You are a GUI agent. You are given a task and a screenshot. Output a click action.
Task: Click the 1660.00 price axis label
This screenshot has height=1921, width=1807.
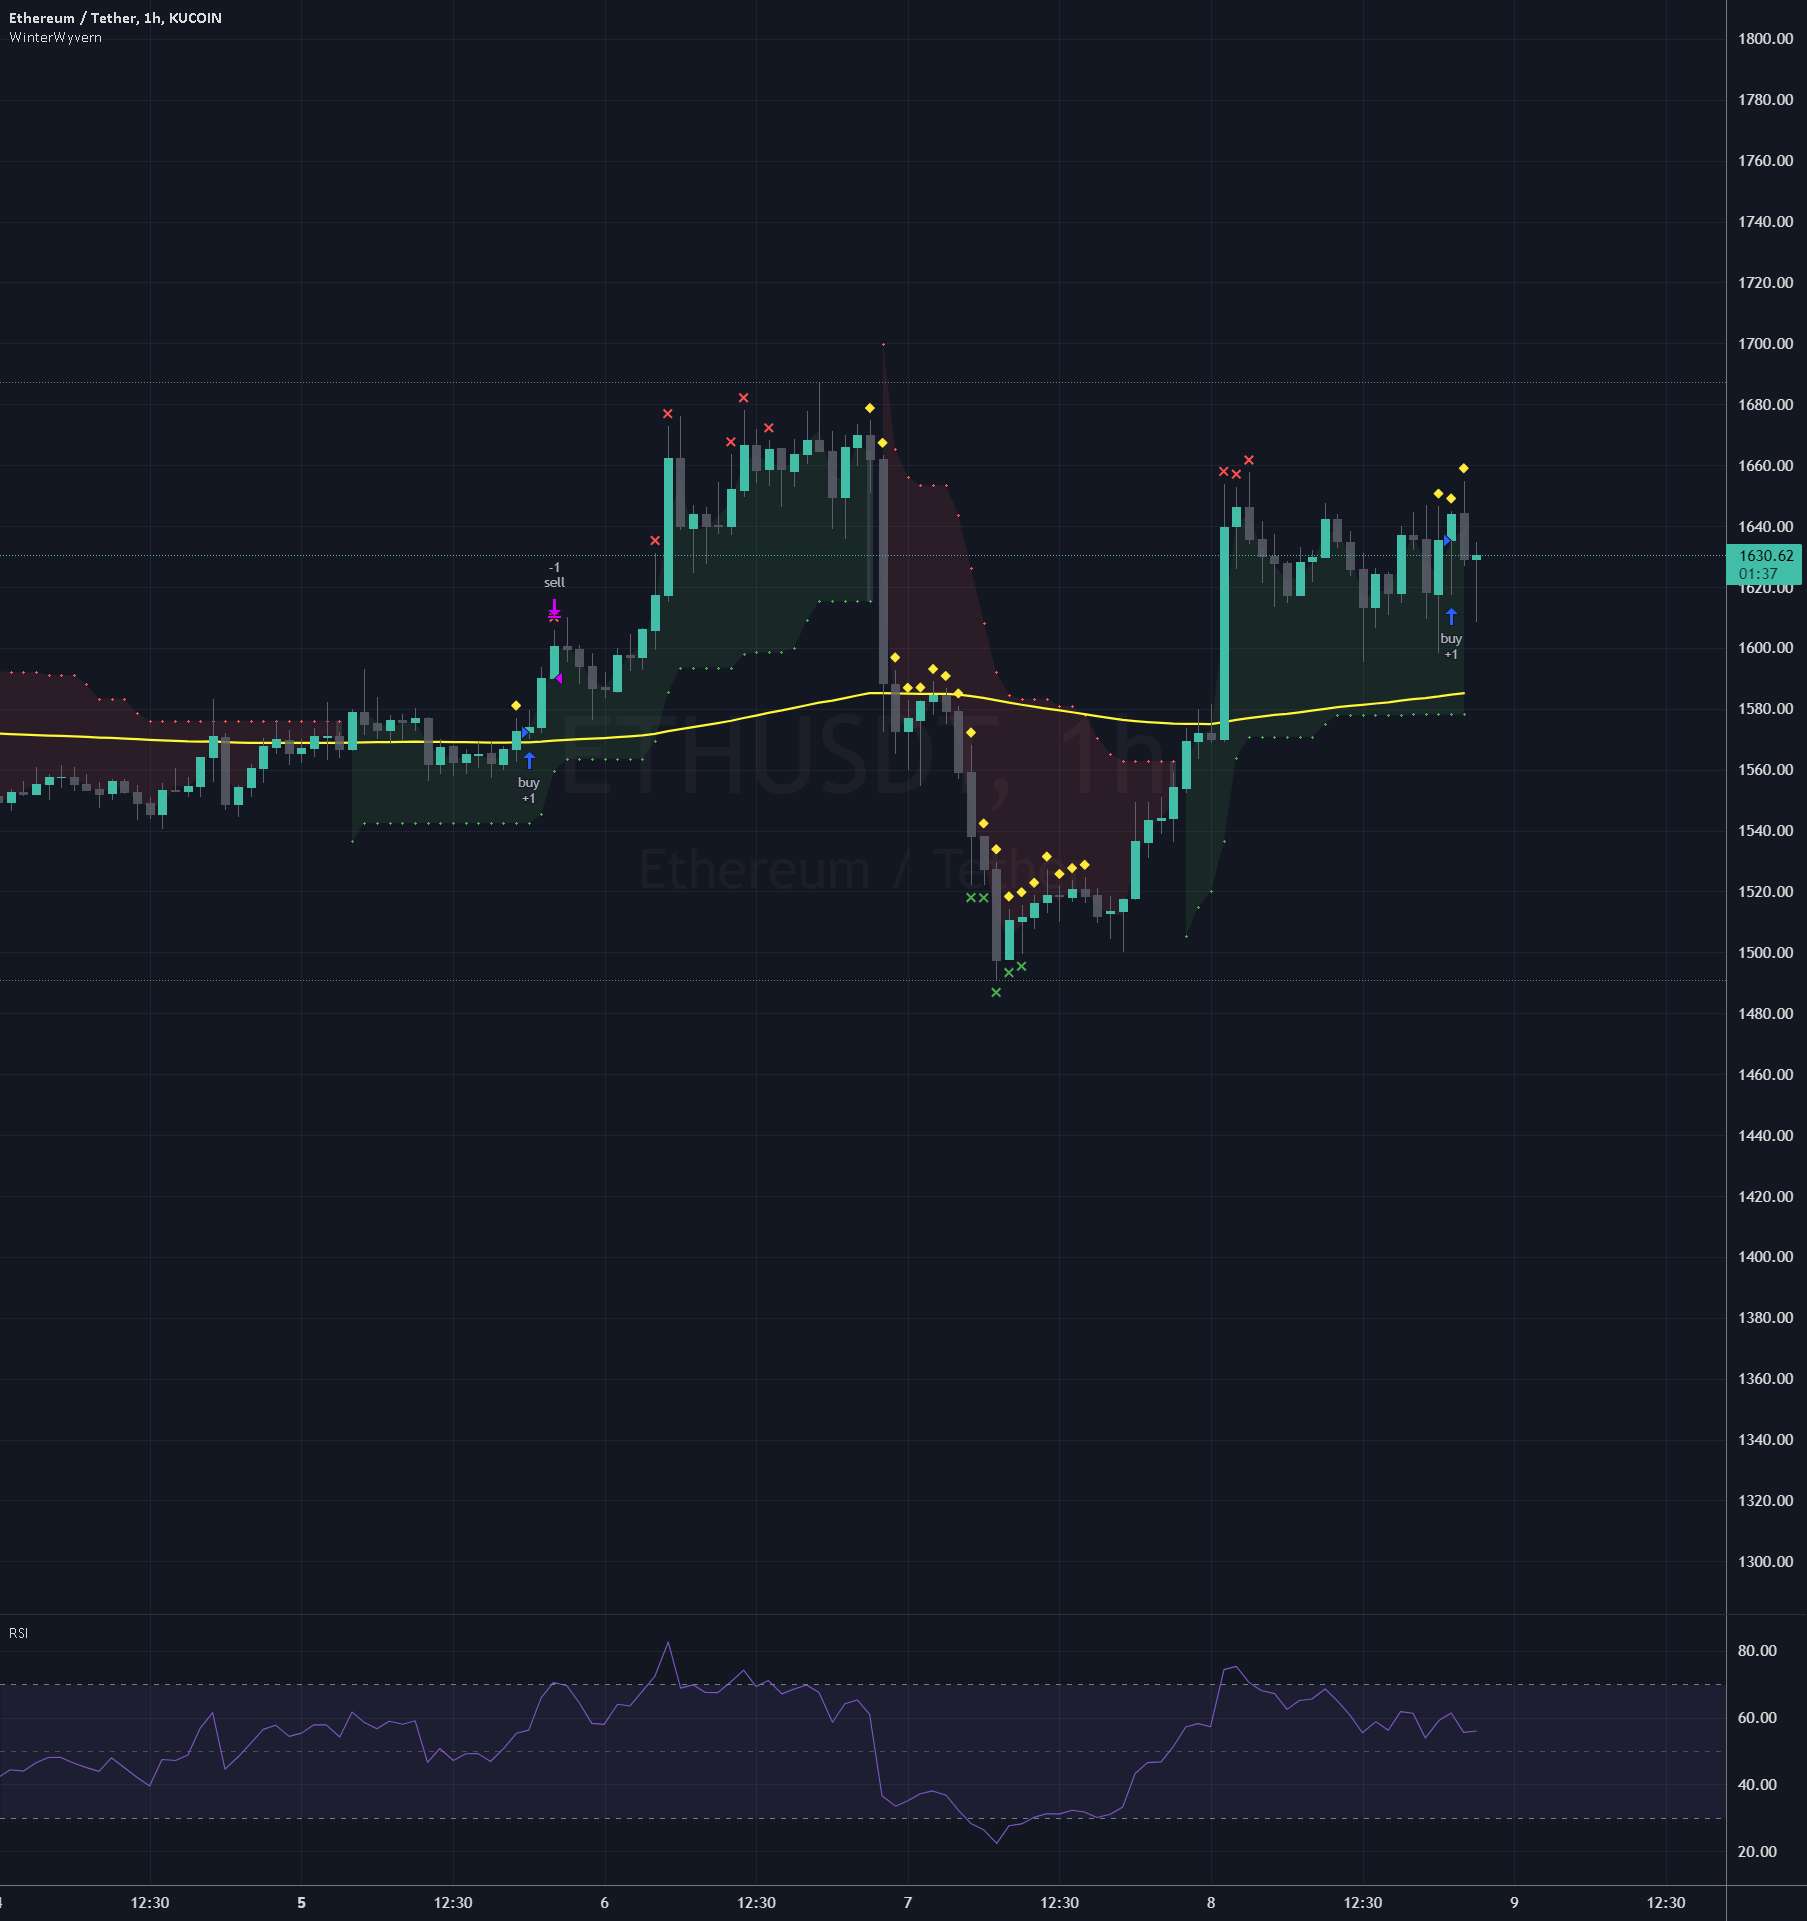point(1765,466)
